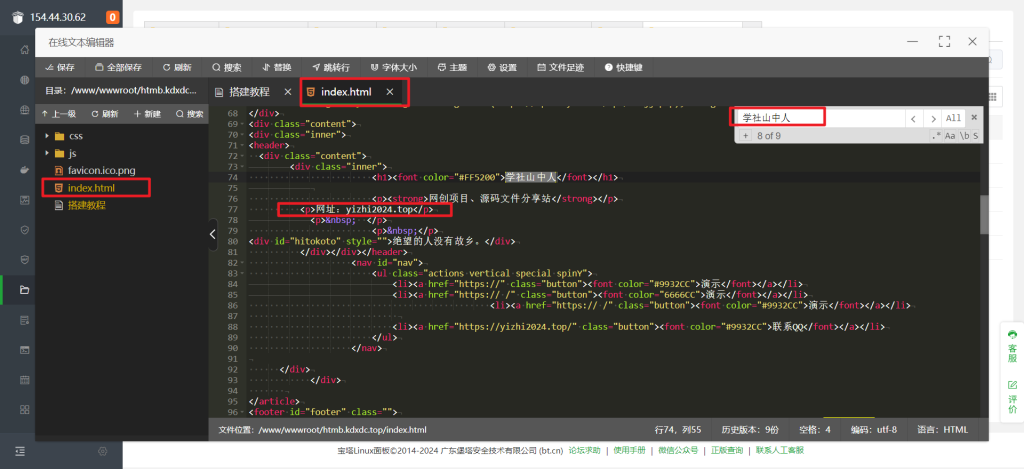The height and width of the screenshot is (469, 1024).
Task: Click the 保存 save toolbar button
Action: (59, 67)
